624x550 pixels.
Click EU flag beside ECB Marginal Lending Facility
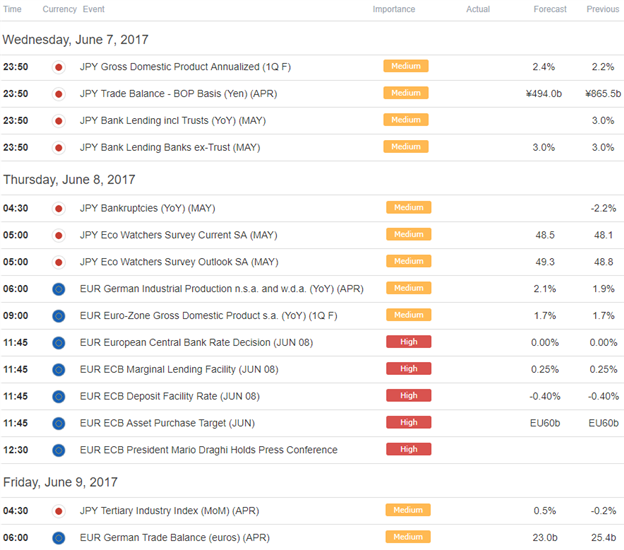pos(58,370)
